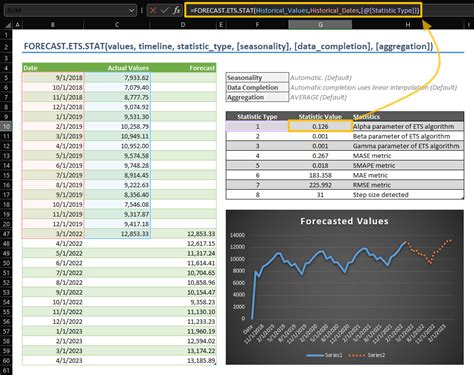Select row 47 header

tap(6, 234)
